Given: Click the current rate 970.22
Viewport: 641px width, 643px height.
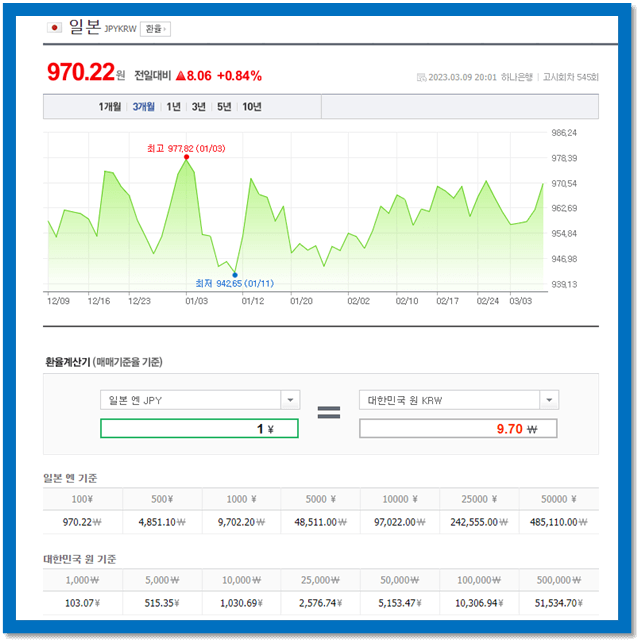Looking at the screenshot, I should [81, 72].
